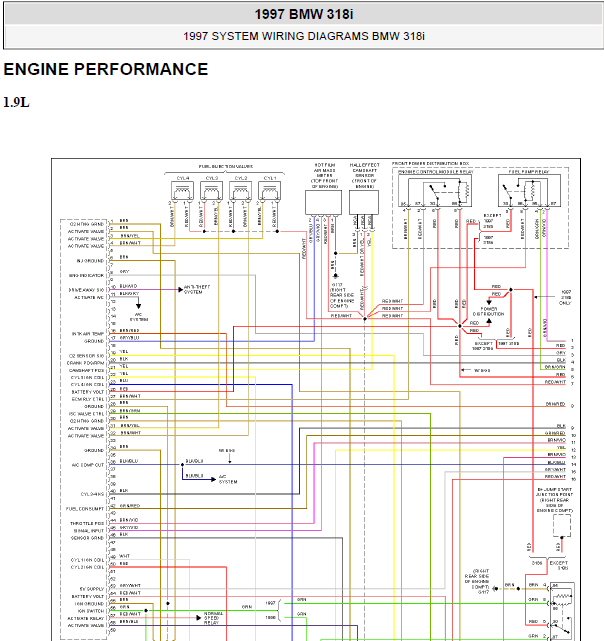The height and width of the screenshot is (641, 604).
Task: Click the "ECM RLY CTRL" pin label
Action: [88, 399]
